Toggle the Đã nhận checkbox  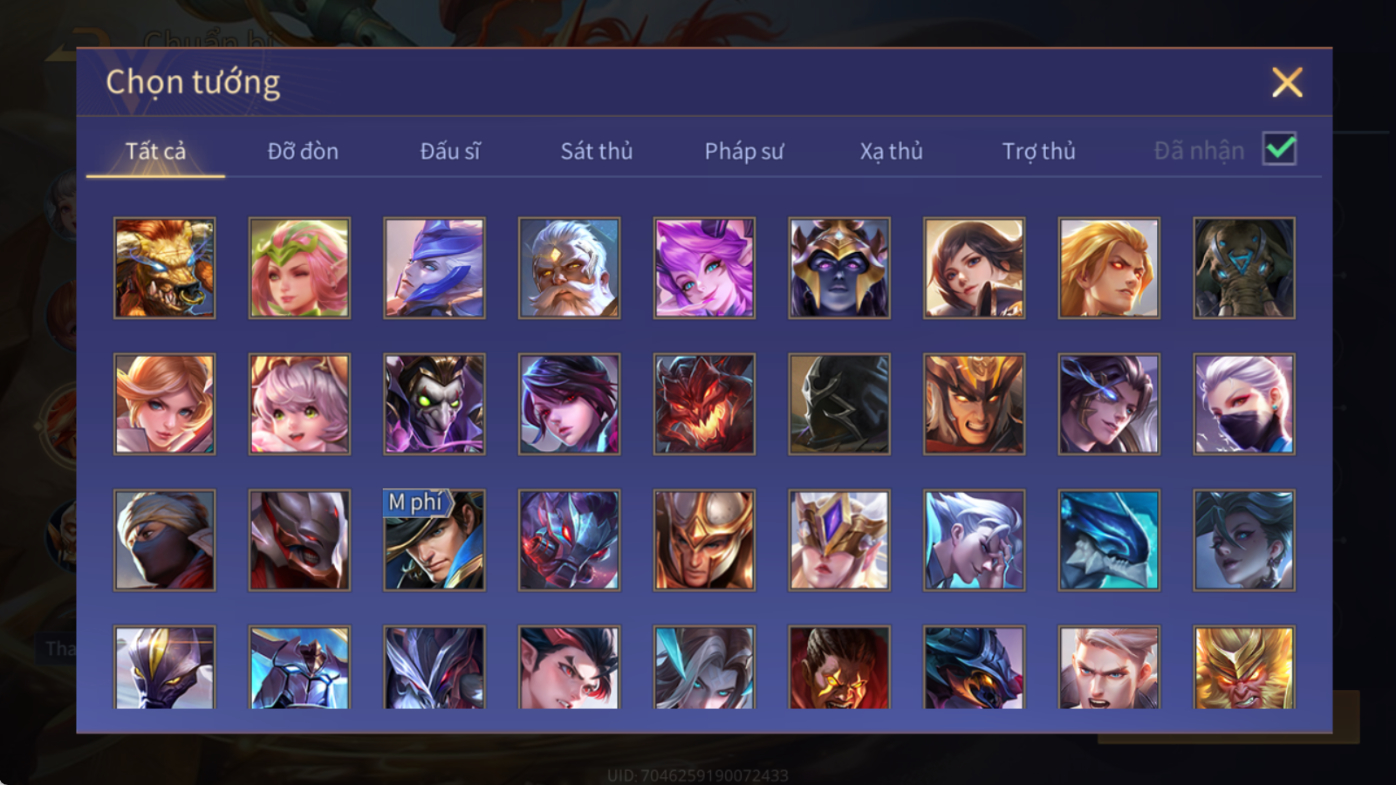(x=1279, y=149)
